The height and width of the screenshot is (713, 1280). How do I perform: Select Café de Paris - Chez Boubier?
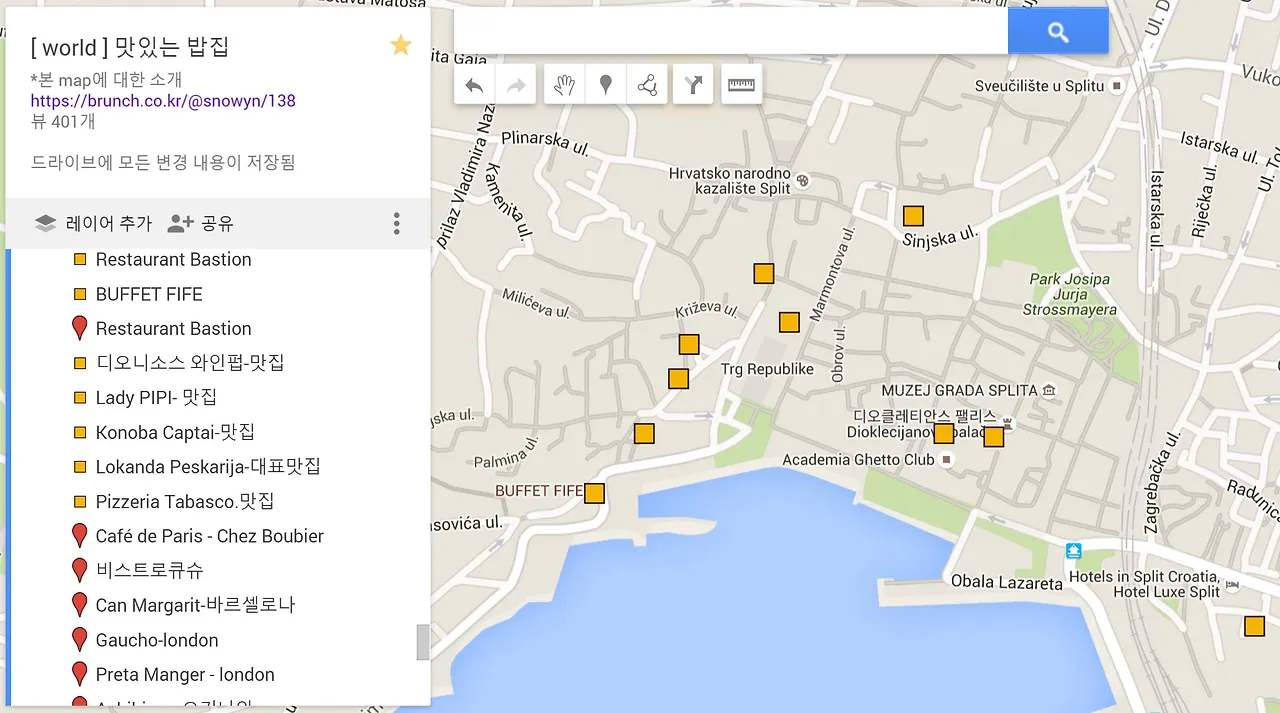210,536
